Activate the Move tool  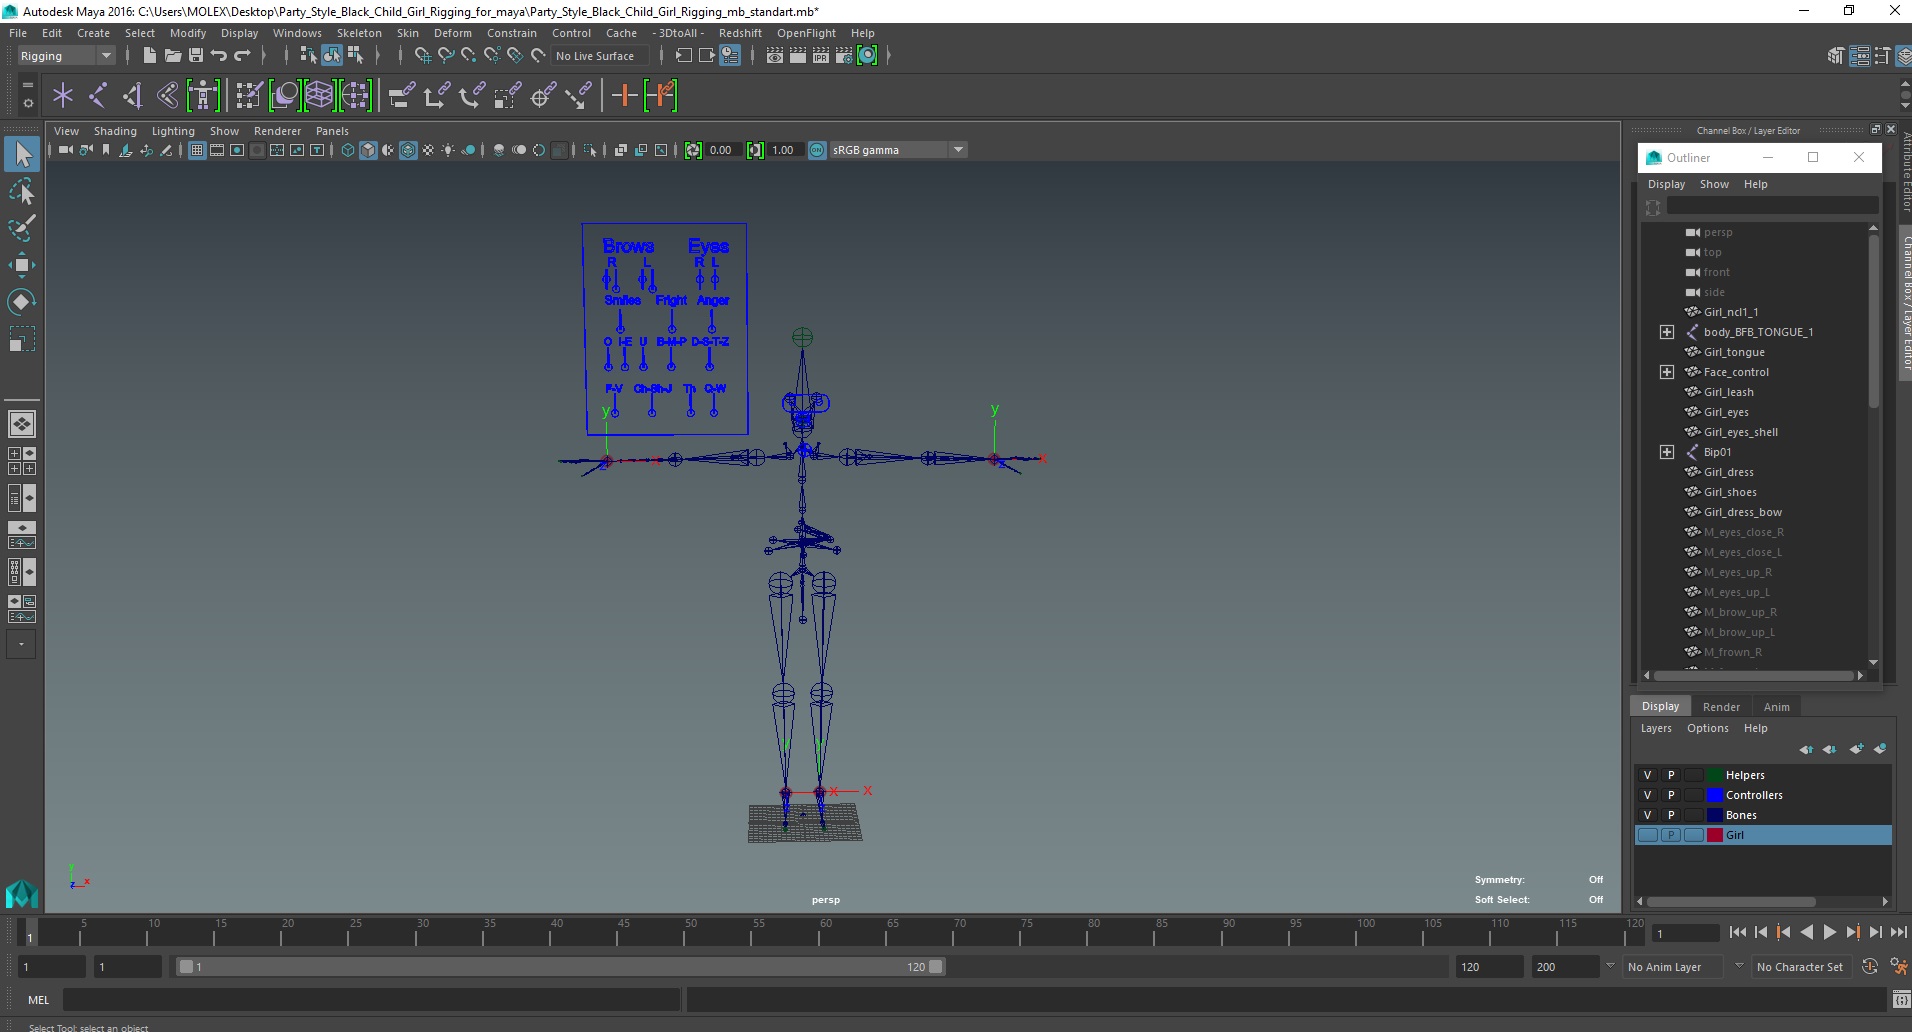click(x=22, y=265)
